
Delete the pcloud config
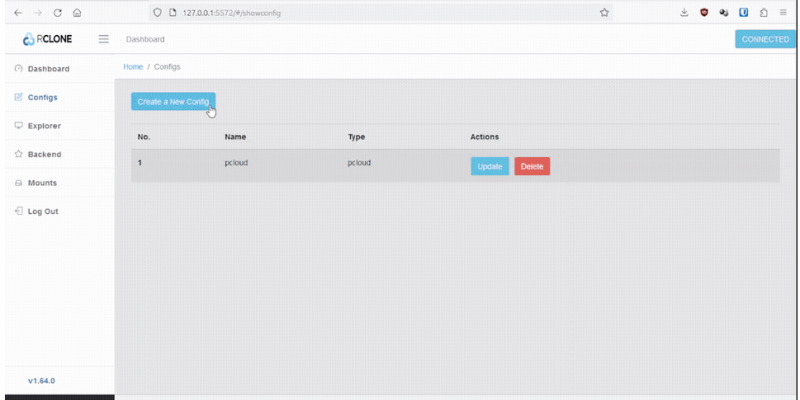[x=532, y=166]
